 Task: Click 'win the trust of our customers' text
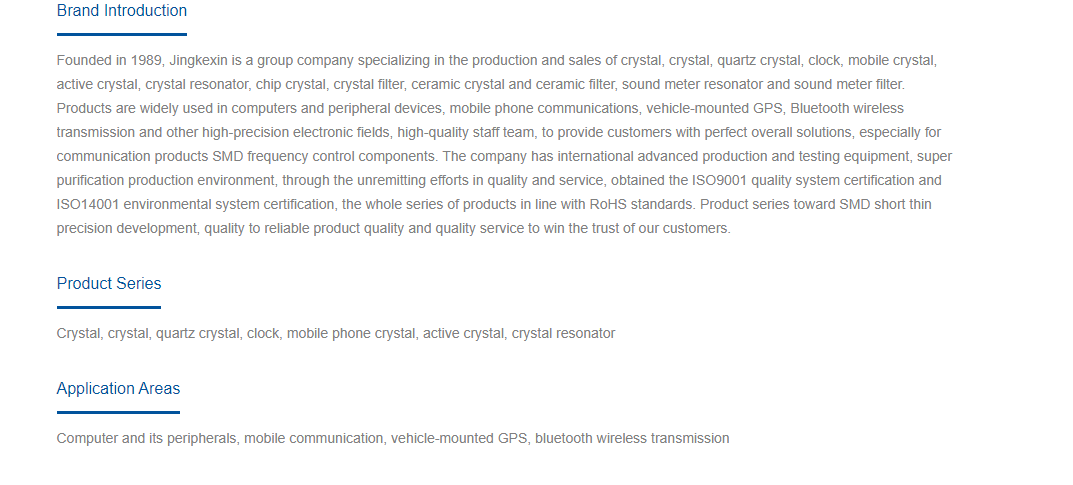636,228
